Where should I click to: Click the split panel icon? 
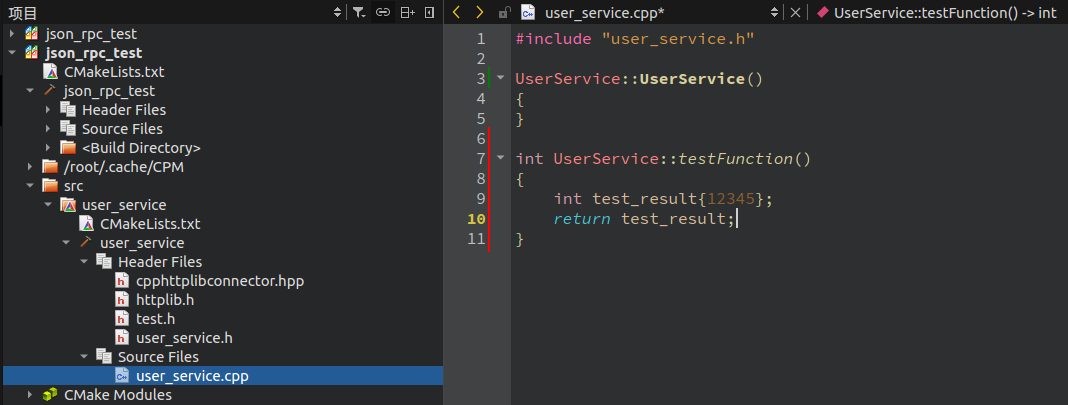tap(407, 12)
